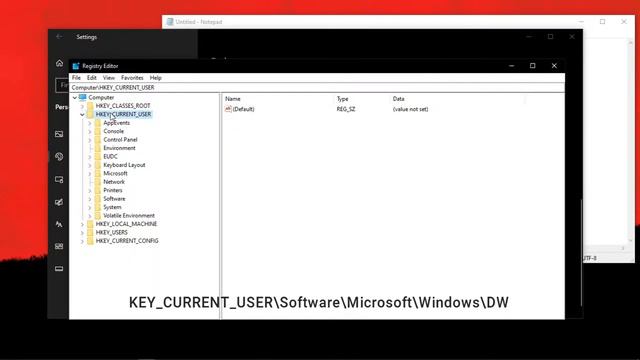Screen dimensions: 640x360
Task: Select the Network key label
Action: pyautogui.click(x=114, y=182)
